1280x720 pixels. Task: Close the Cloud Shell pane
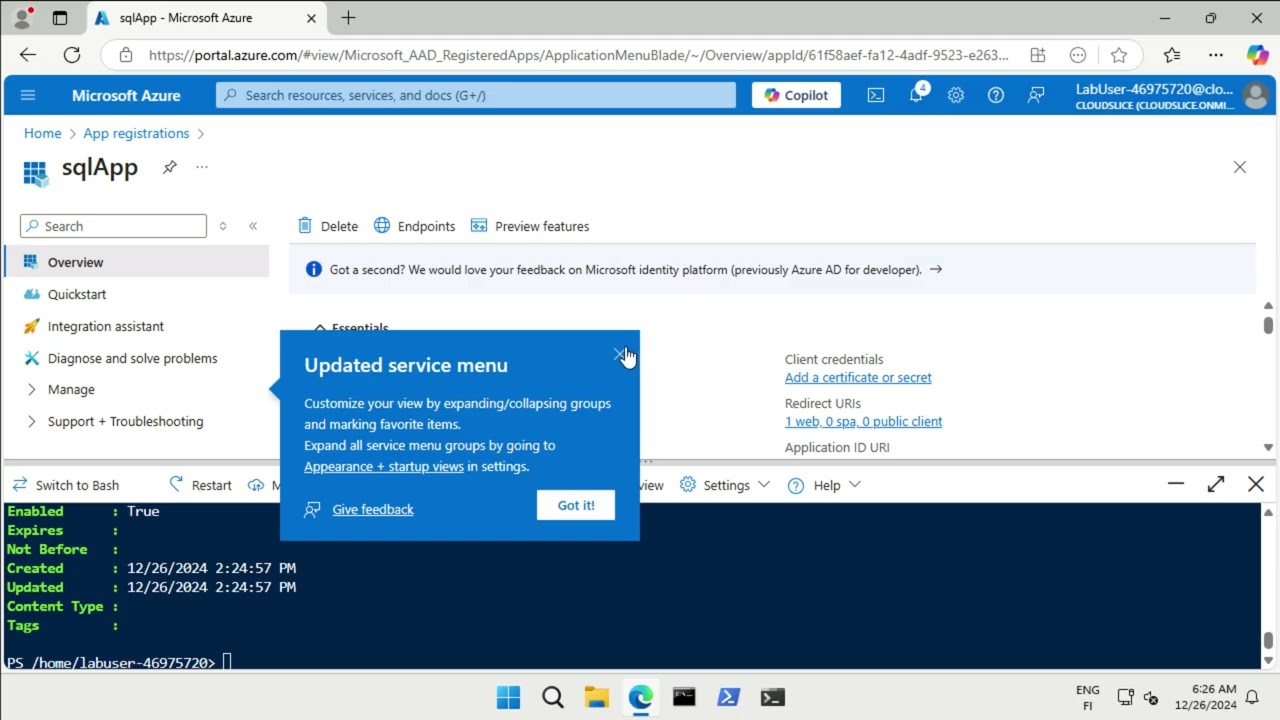click(1256, 484)
